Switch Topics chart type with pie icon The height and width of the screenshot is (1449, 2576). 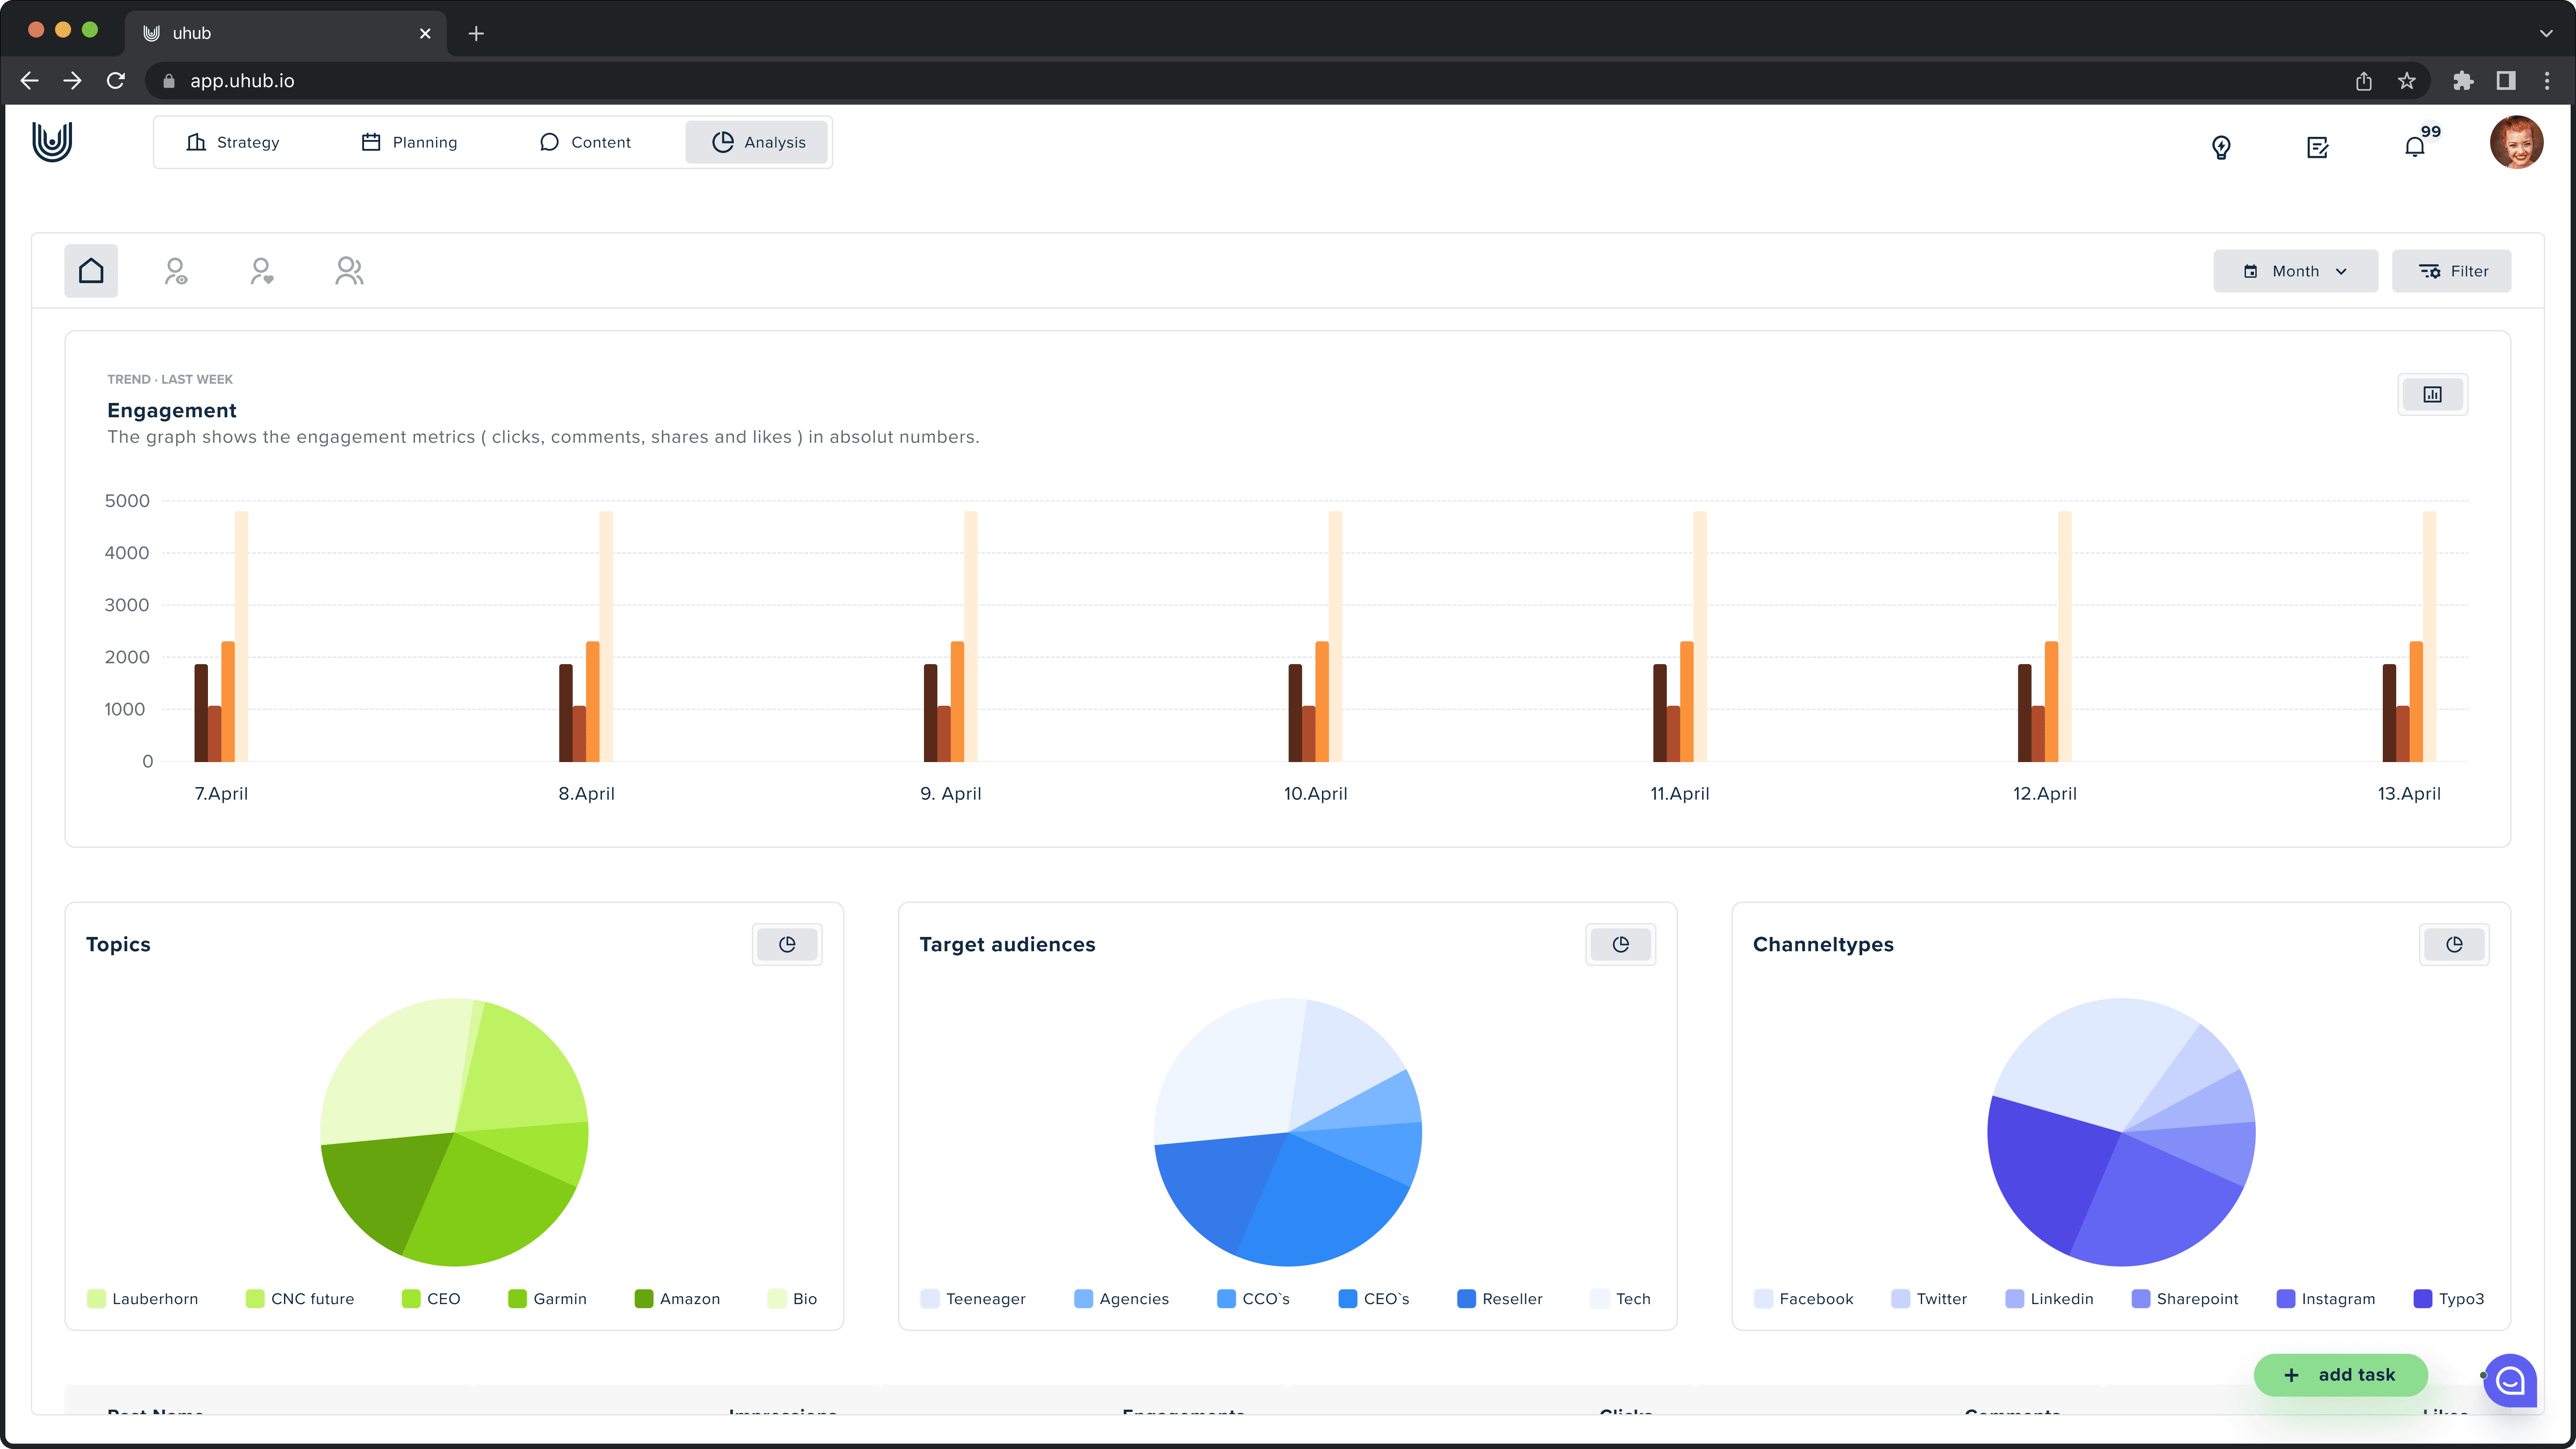787,944
